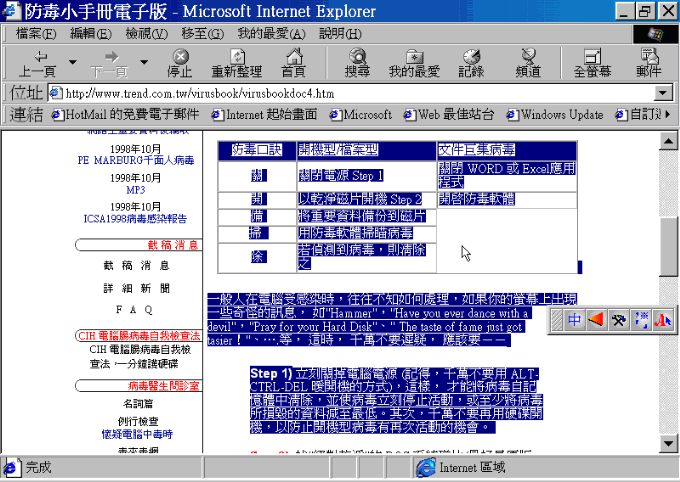Screen dimensions: 680x482
Task: Open the History (記錄) pane
Action: 471,63
